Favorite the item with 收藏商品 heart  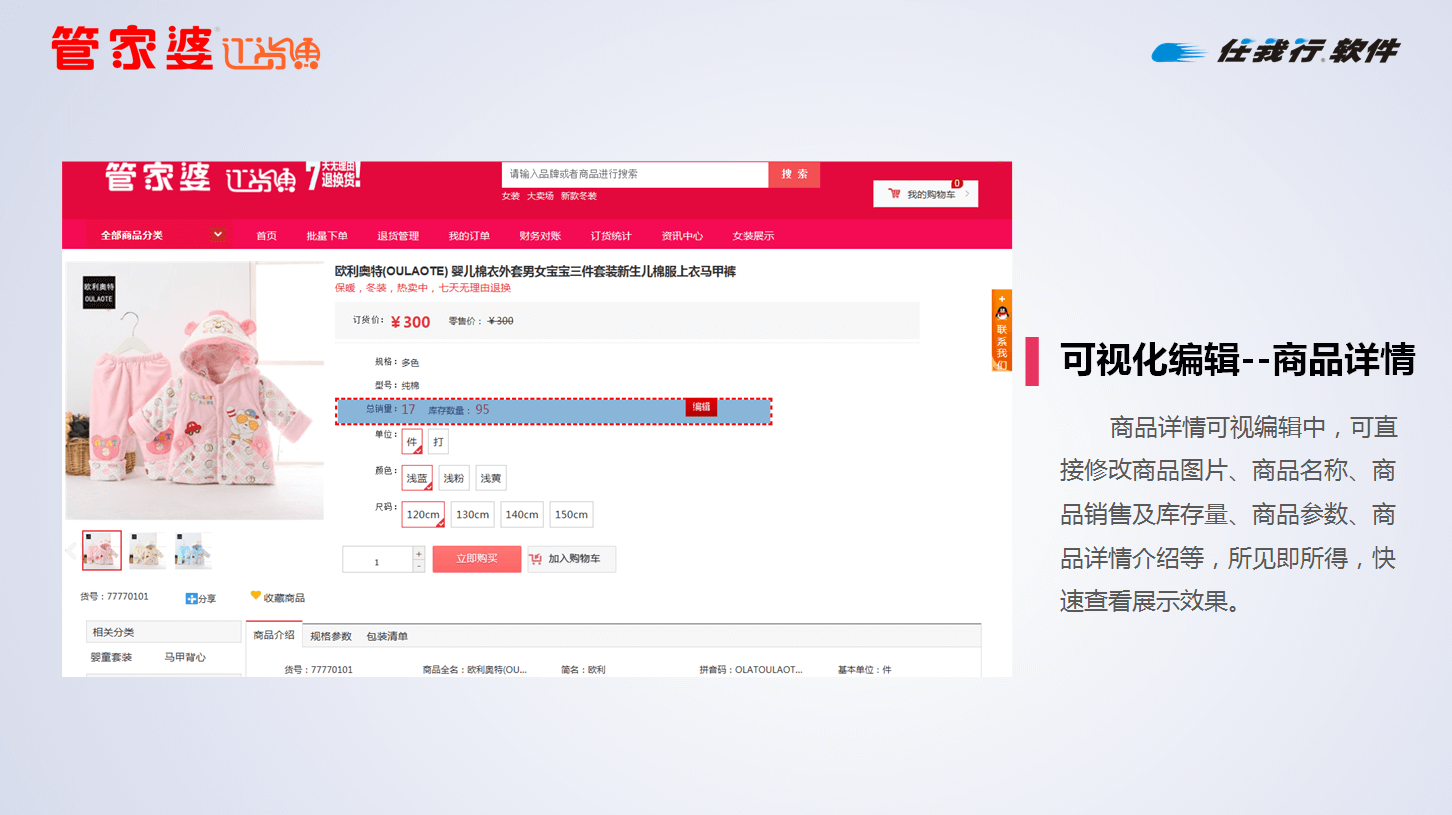[x=256, y=596]
